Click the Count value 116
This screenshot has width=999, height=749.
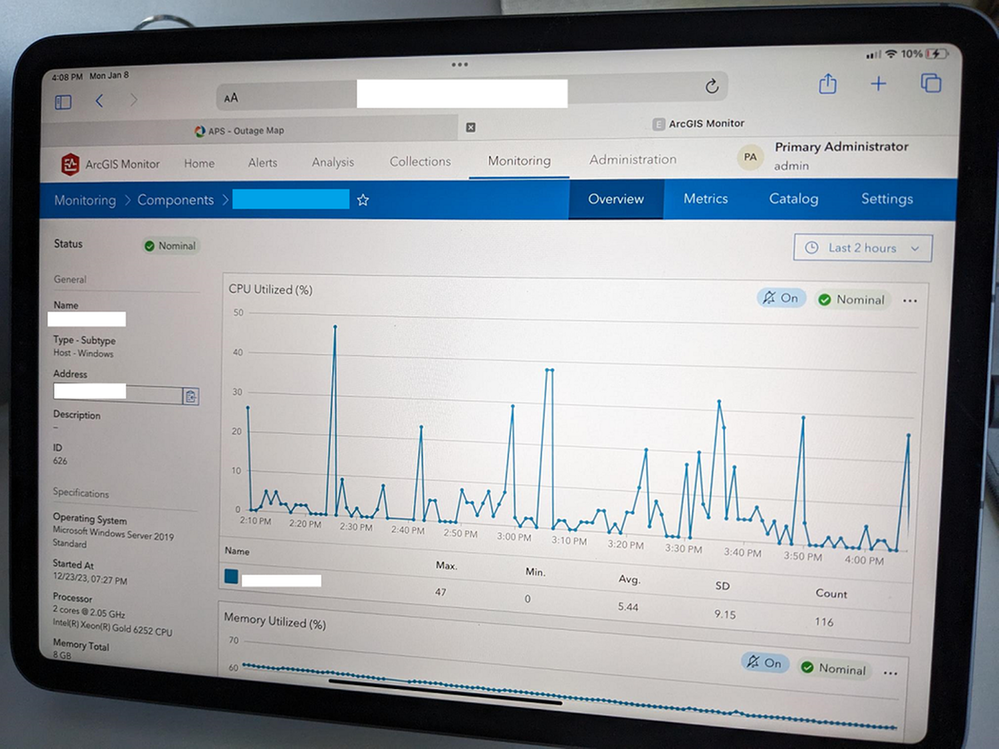click(x=824, y=622)
